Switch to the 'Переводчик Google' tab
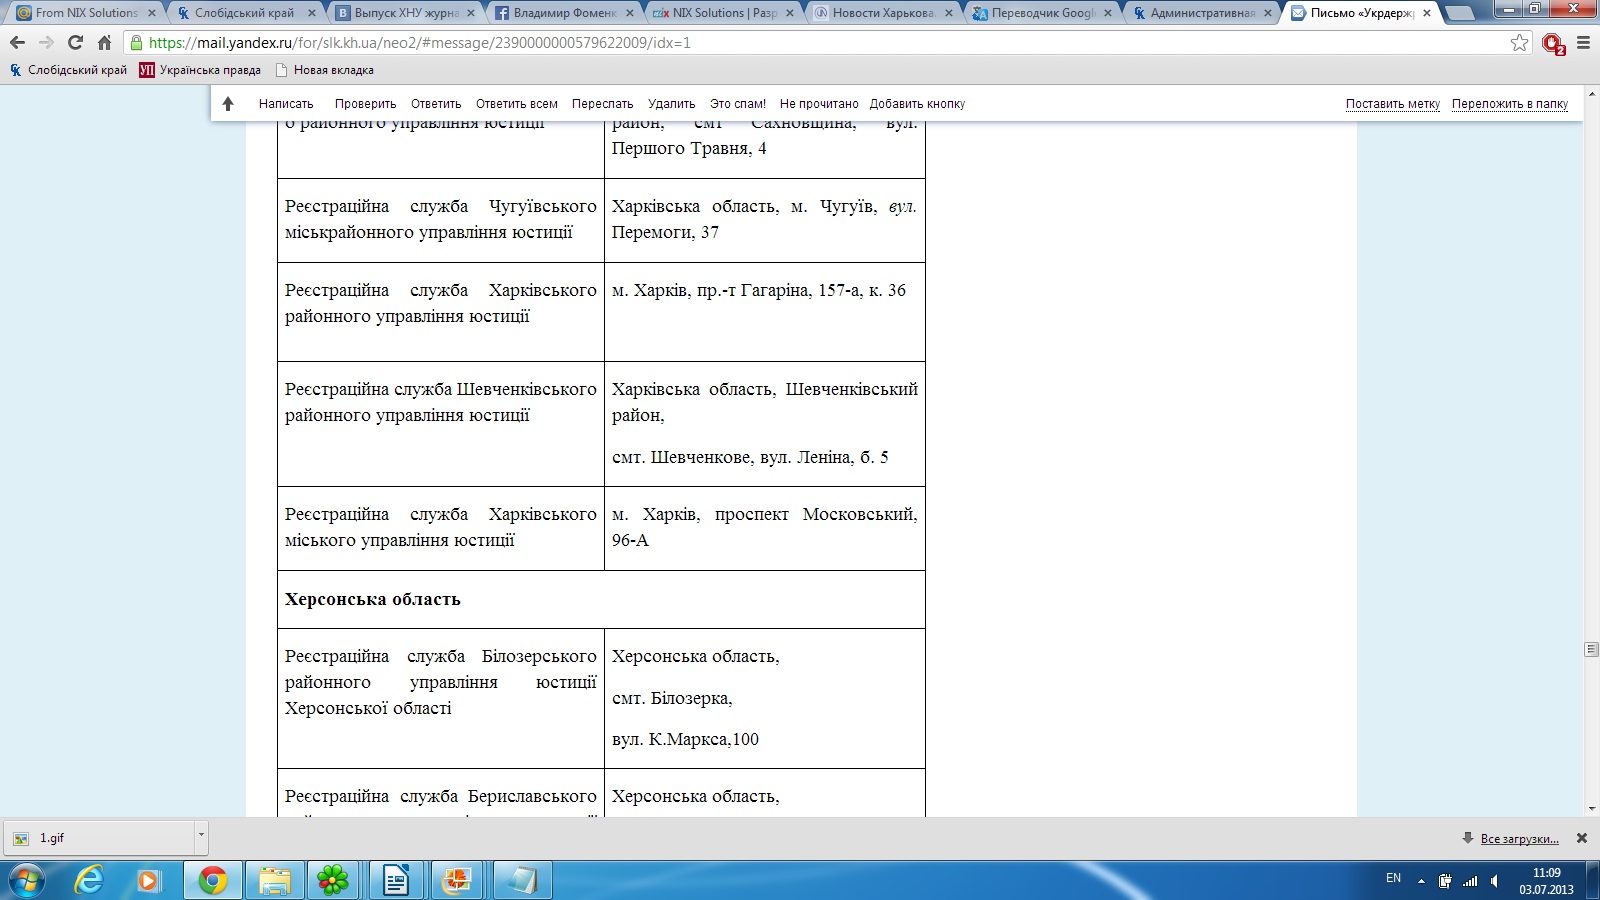This screenshot has width=1600, height=900. click(1042, 13)
